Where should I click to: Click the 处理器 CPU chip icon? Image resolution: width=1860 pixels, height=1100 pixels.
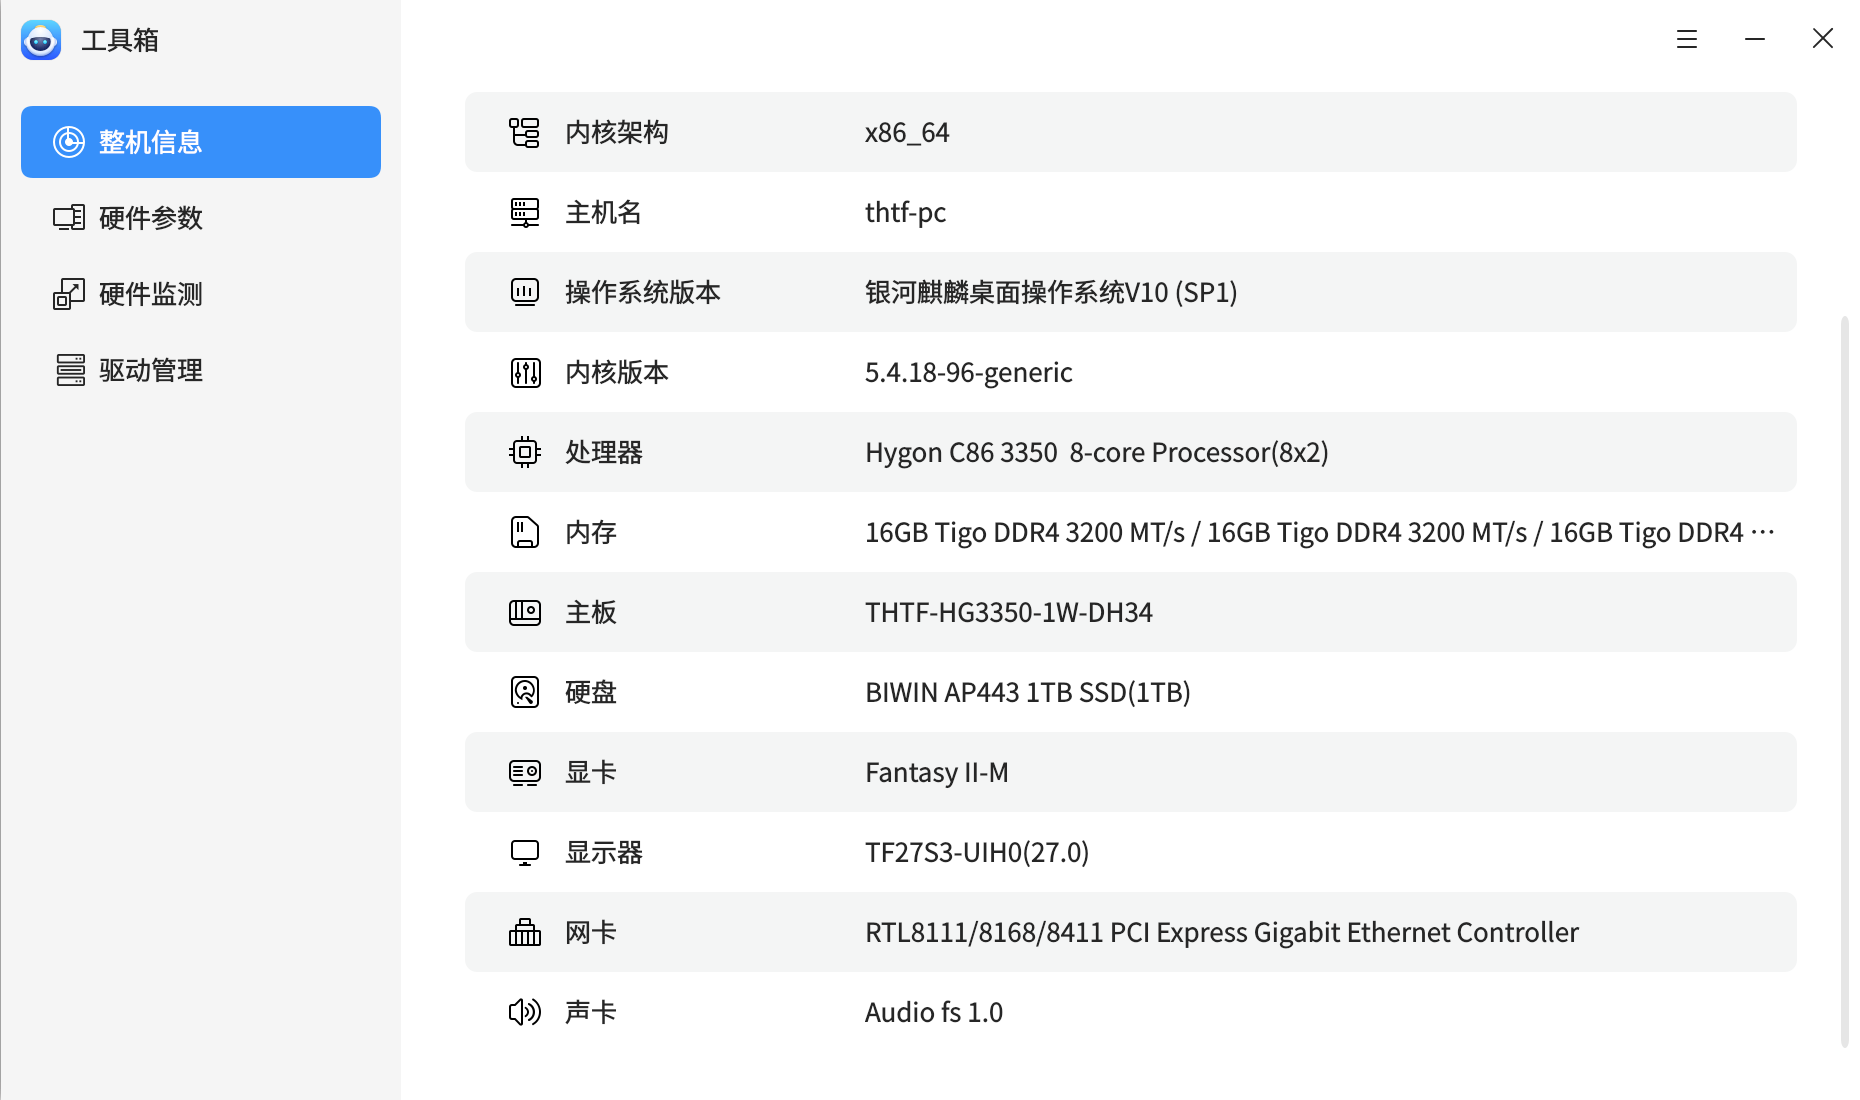(524, 452)
